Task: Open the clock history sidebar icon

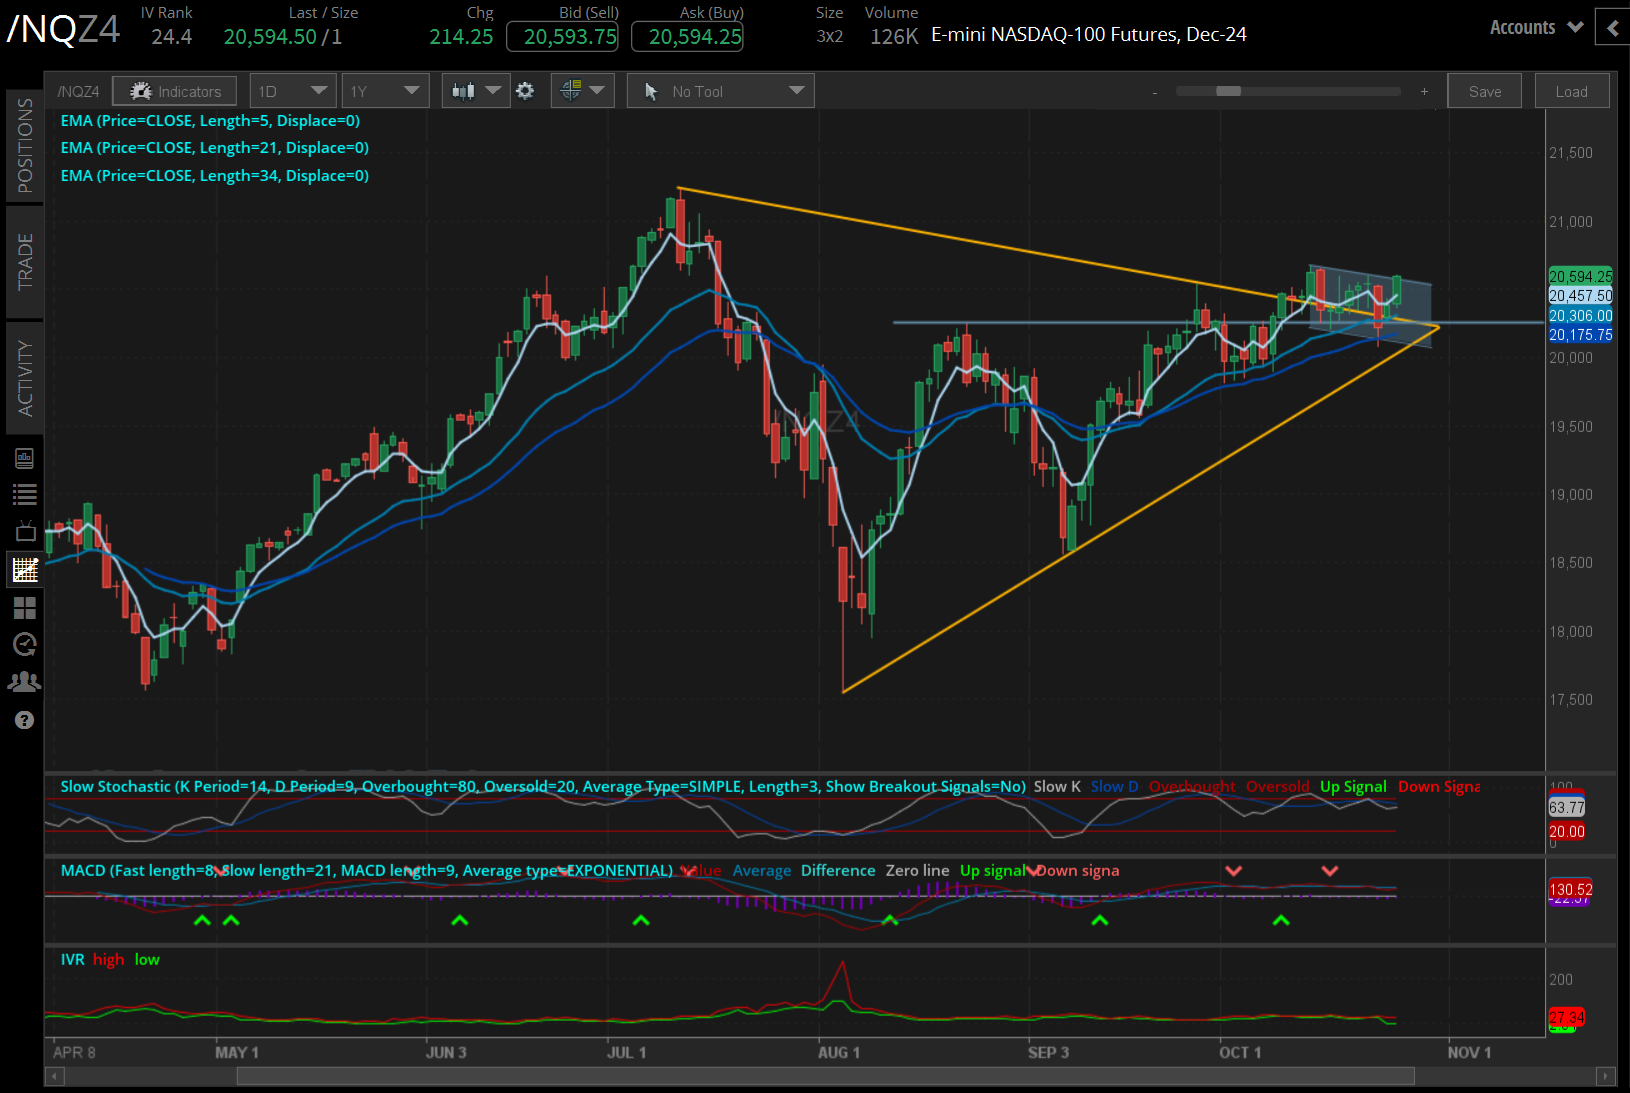Action: 24,644
